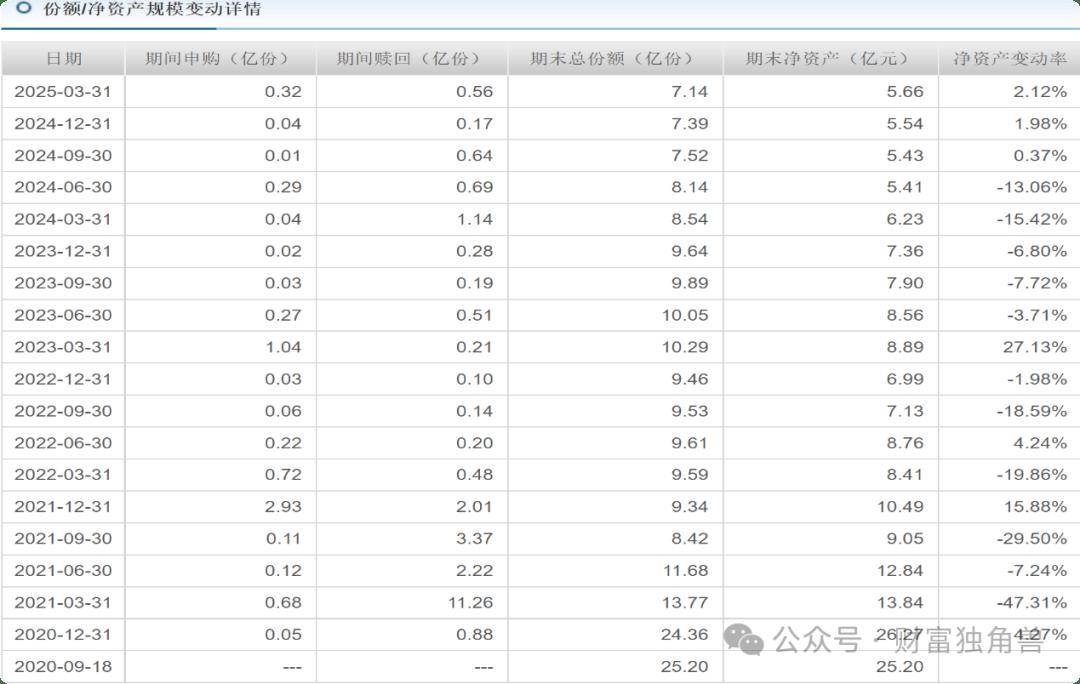The height and width of the screenshot is (684, 1080).
Task: Select the date cell 2021-12-31
Action: click(63, 507)
